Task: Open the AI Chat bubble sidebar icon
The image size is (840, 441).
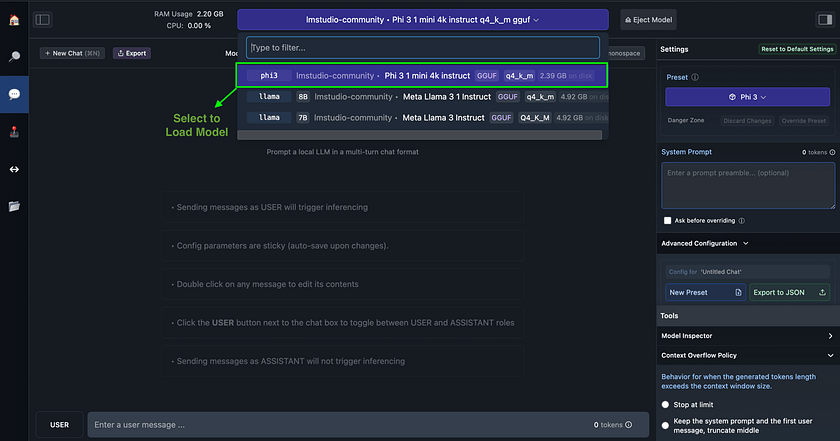Action: coord(14,94)
